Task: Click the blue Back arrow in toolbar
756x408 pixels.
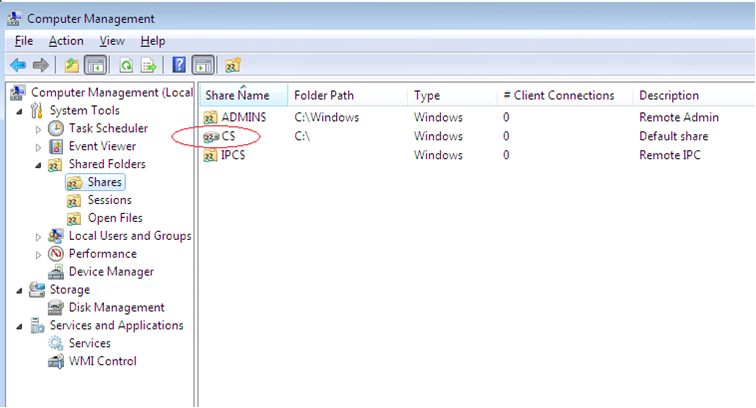Action: click(x=17, y=65)
